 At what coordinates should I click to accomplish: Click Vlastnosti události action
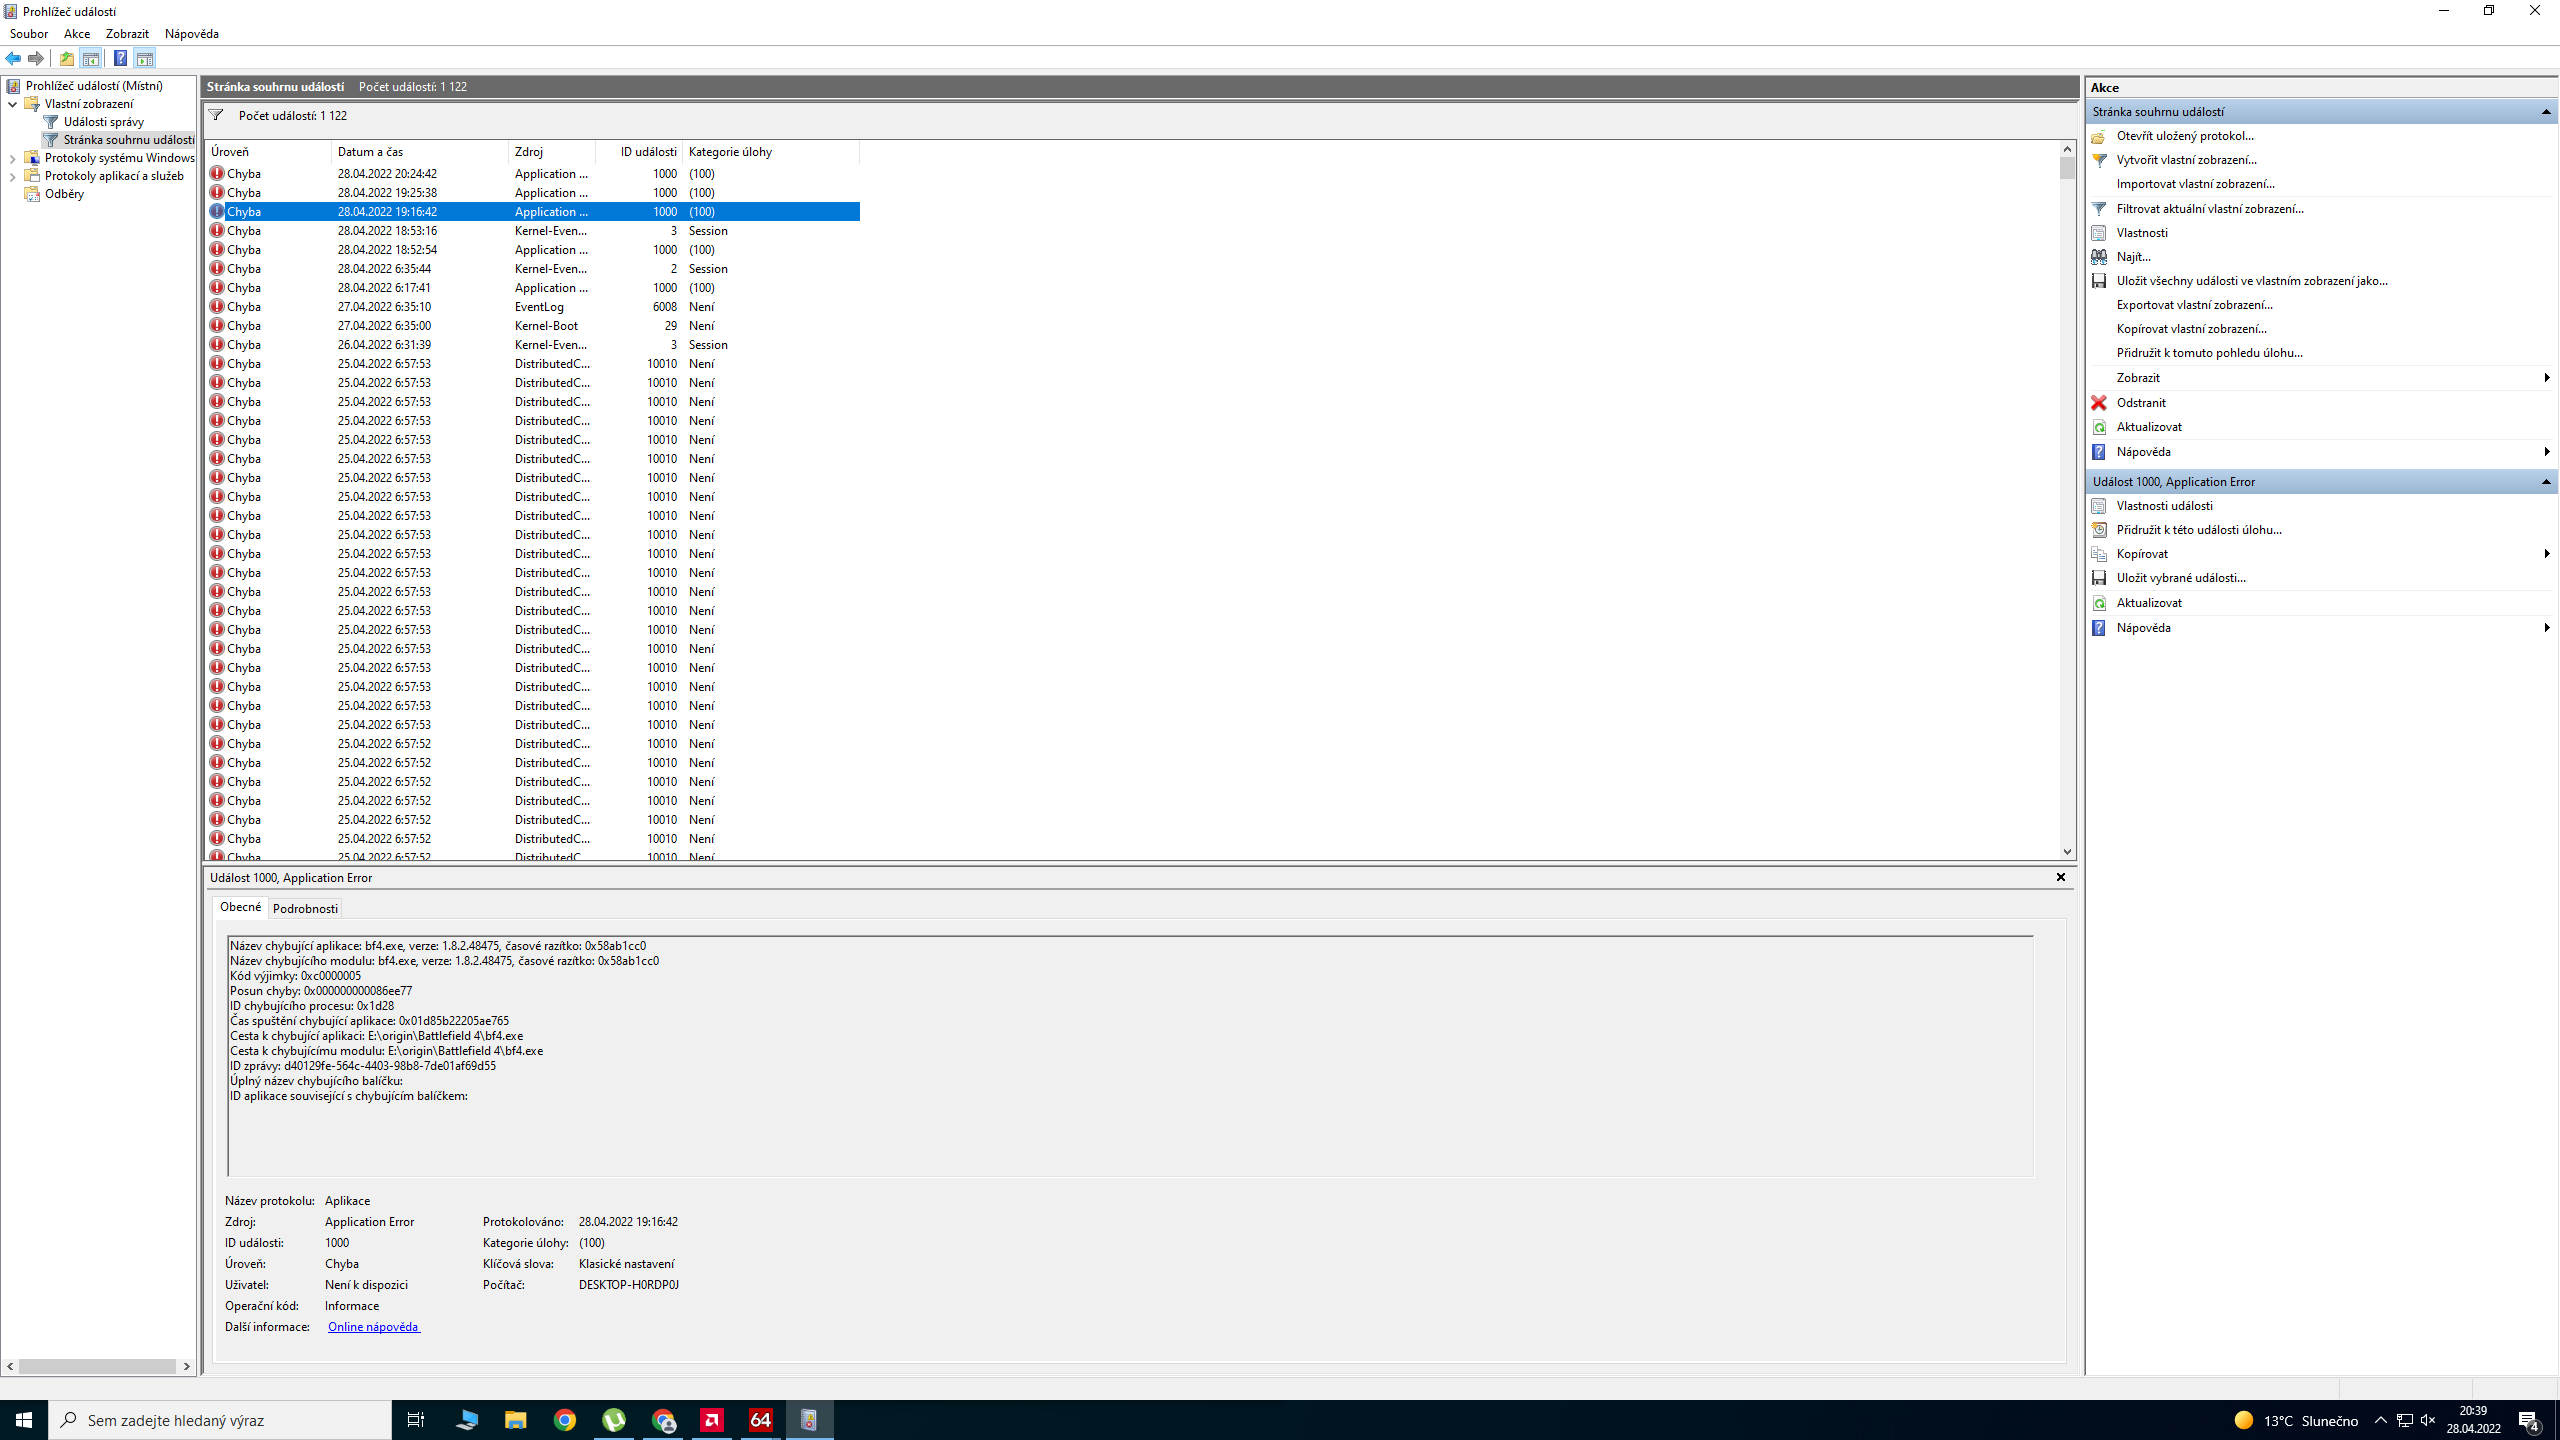coord(2164,506)
